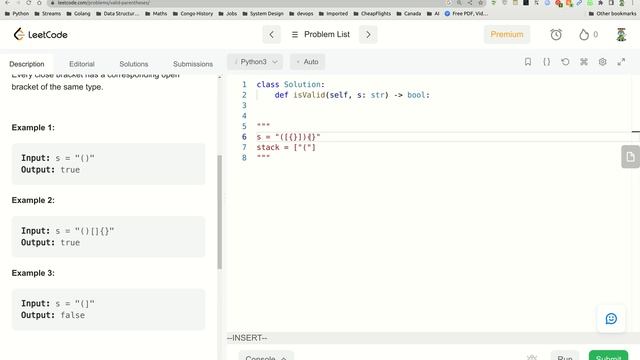Viewport: 640px width, 360px height.
Task: Click Example 2 input s = "()[]{}"
Action: (68, 231)
